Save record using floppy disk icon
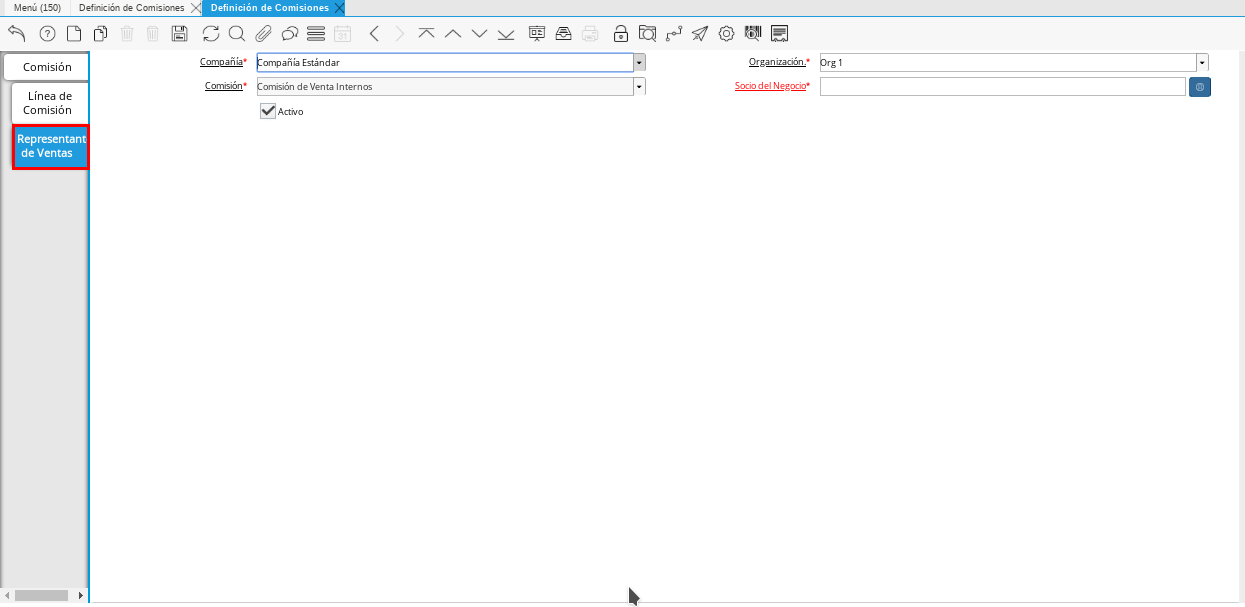The width and height of the screenshot is (1245, 607). 180,33
